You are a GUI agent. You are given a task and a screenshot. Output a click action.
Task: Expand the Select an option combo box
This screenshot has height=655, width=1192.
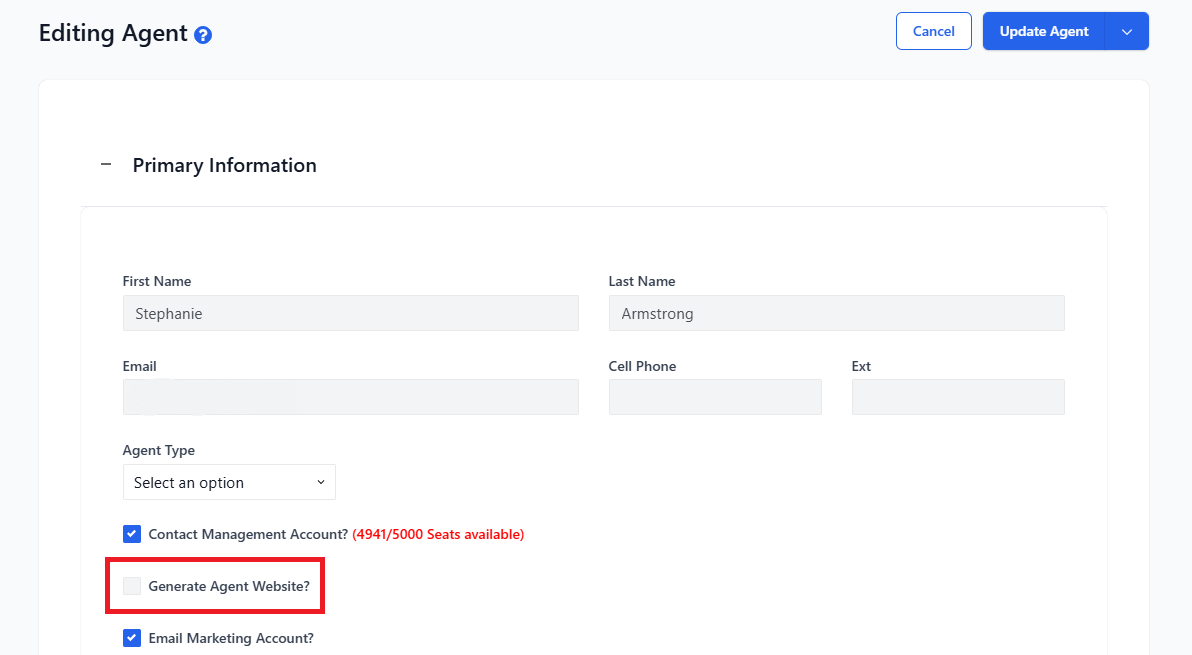(x=228, y=482)
